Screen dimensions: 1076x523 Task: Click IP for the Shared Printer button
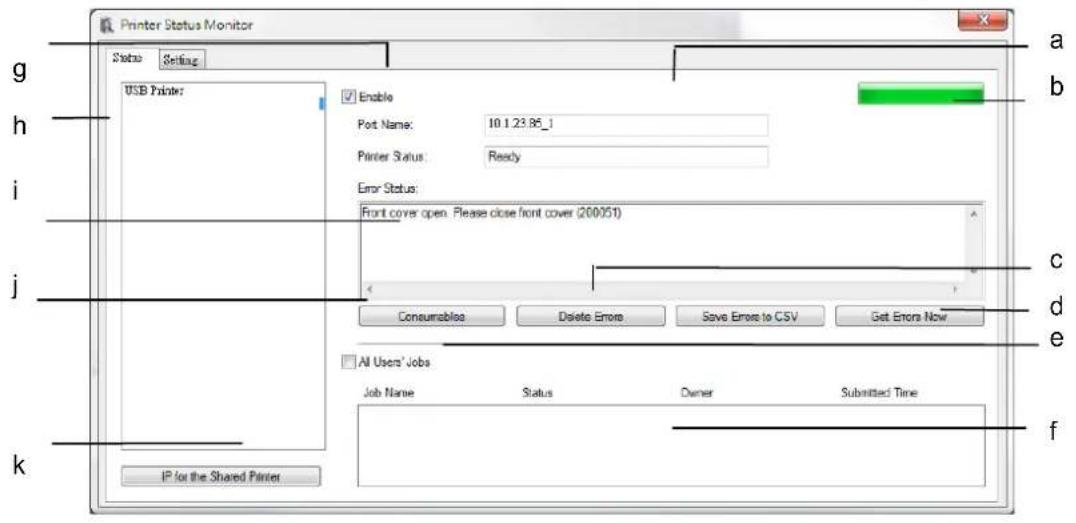tap(221, 476)
